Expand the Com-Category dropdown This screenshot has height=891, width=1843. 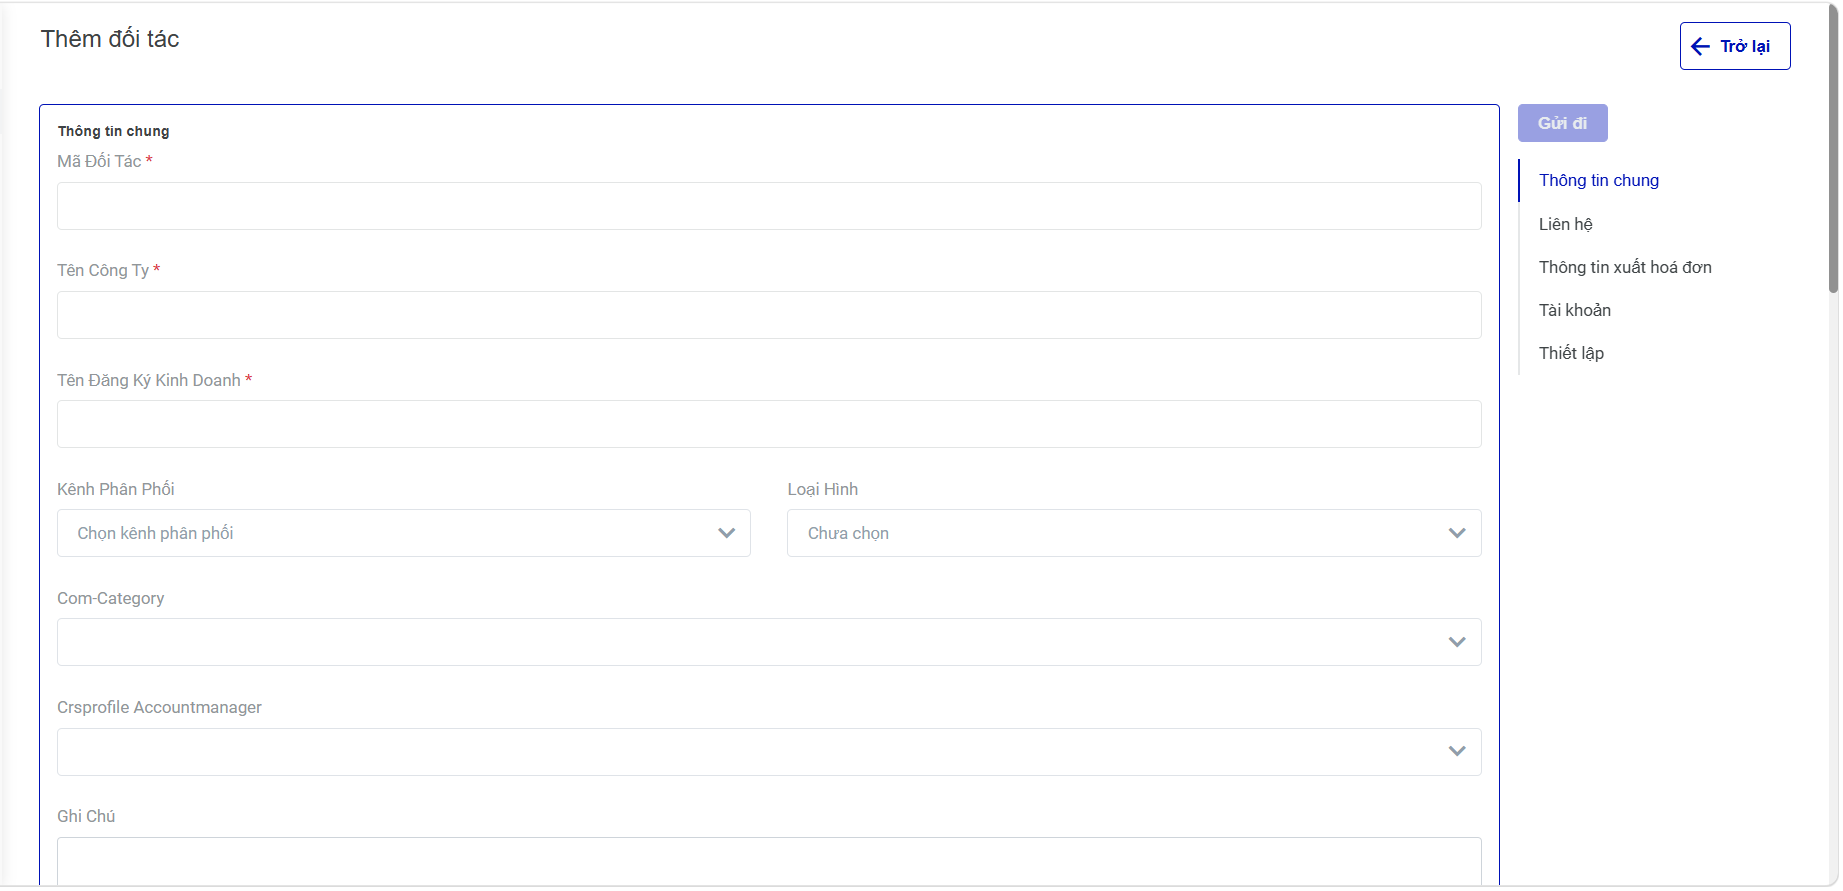click(769, 642)
